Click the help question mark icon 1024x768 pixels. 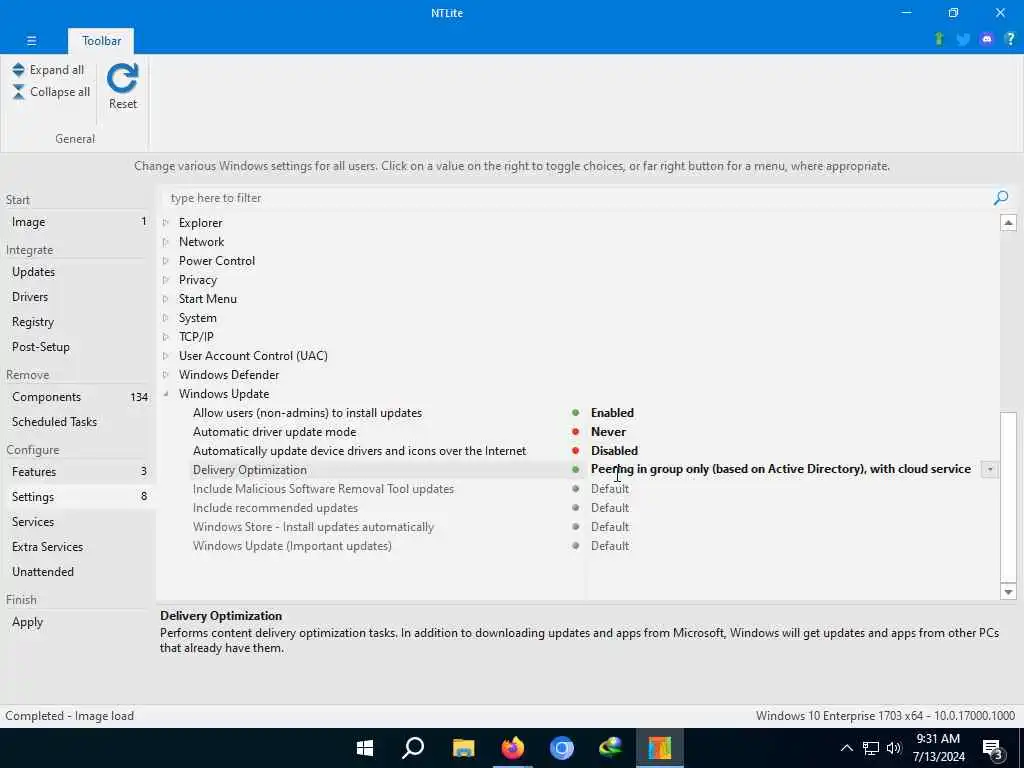pos(1010,40)
